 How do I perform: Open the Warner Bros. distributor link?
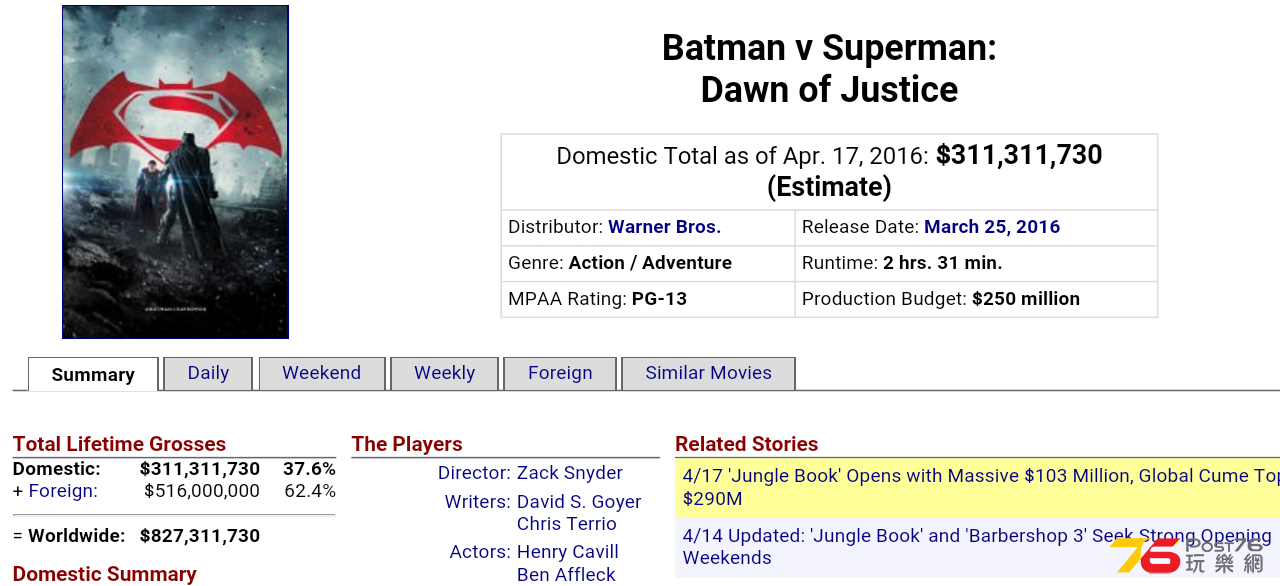[664, 227]
